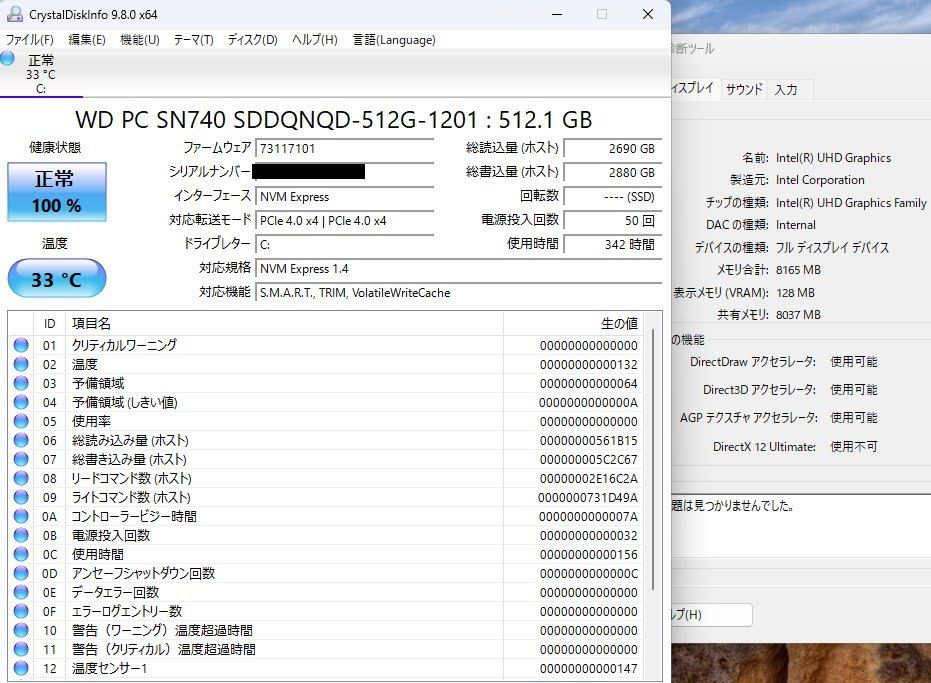This screenshot has height=683, width=931.
Task: Click the 総書込量 value 2880 GB
Action: pyautogui.click(x=613, y=173)
